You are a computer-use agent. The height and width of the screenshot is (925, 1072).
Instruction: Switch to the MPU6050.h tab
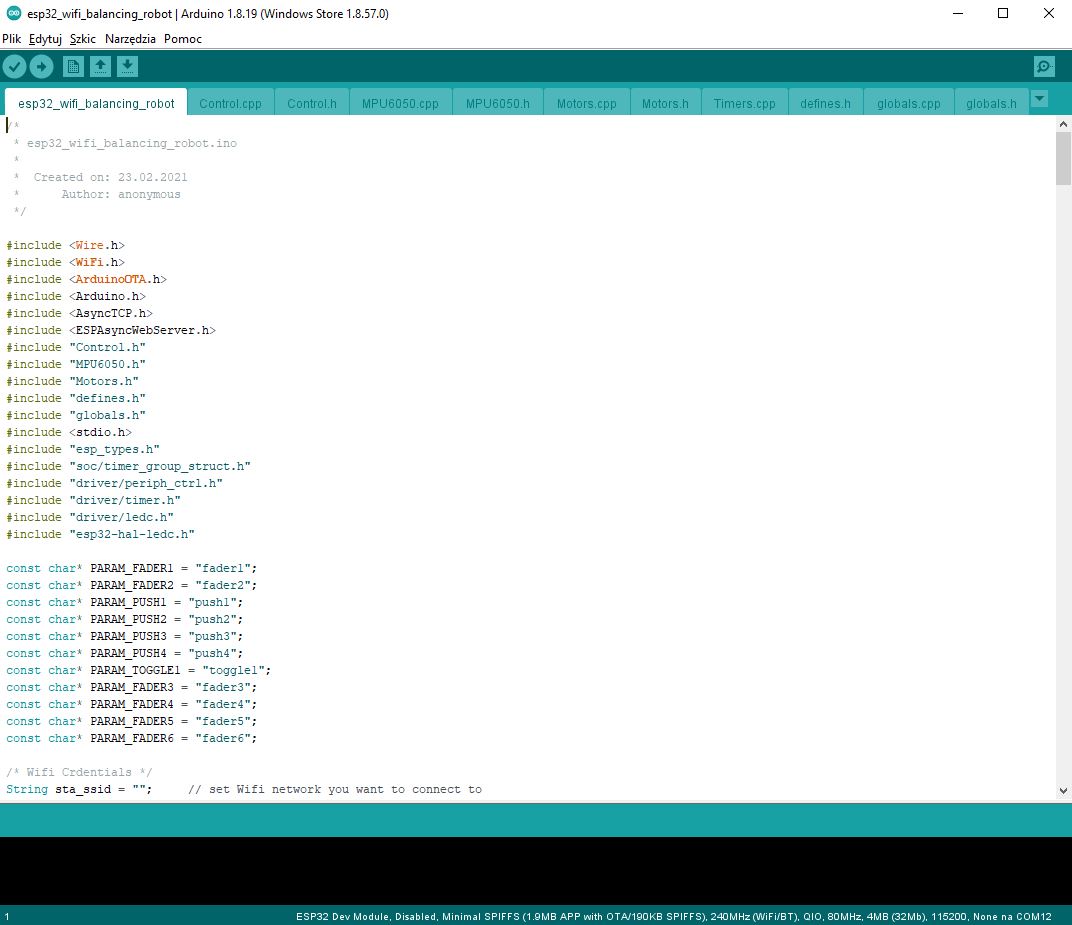pyautogui.click(x=498, y=103)
